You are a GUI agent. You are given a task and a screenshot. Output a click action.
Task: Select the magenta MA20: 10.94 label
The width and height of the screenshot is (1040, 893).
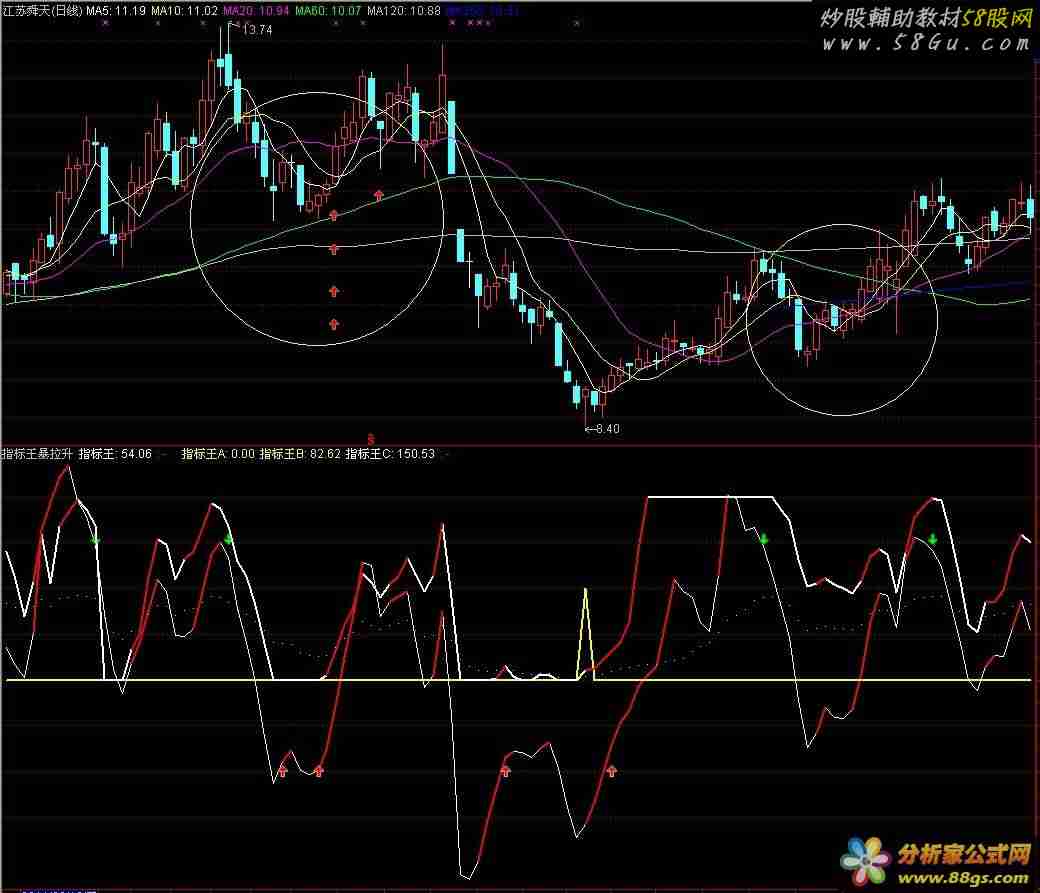256,11
